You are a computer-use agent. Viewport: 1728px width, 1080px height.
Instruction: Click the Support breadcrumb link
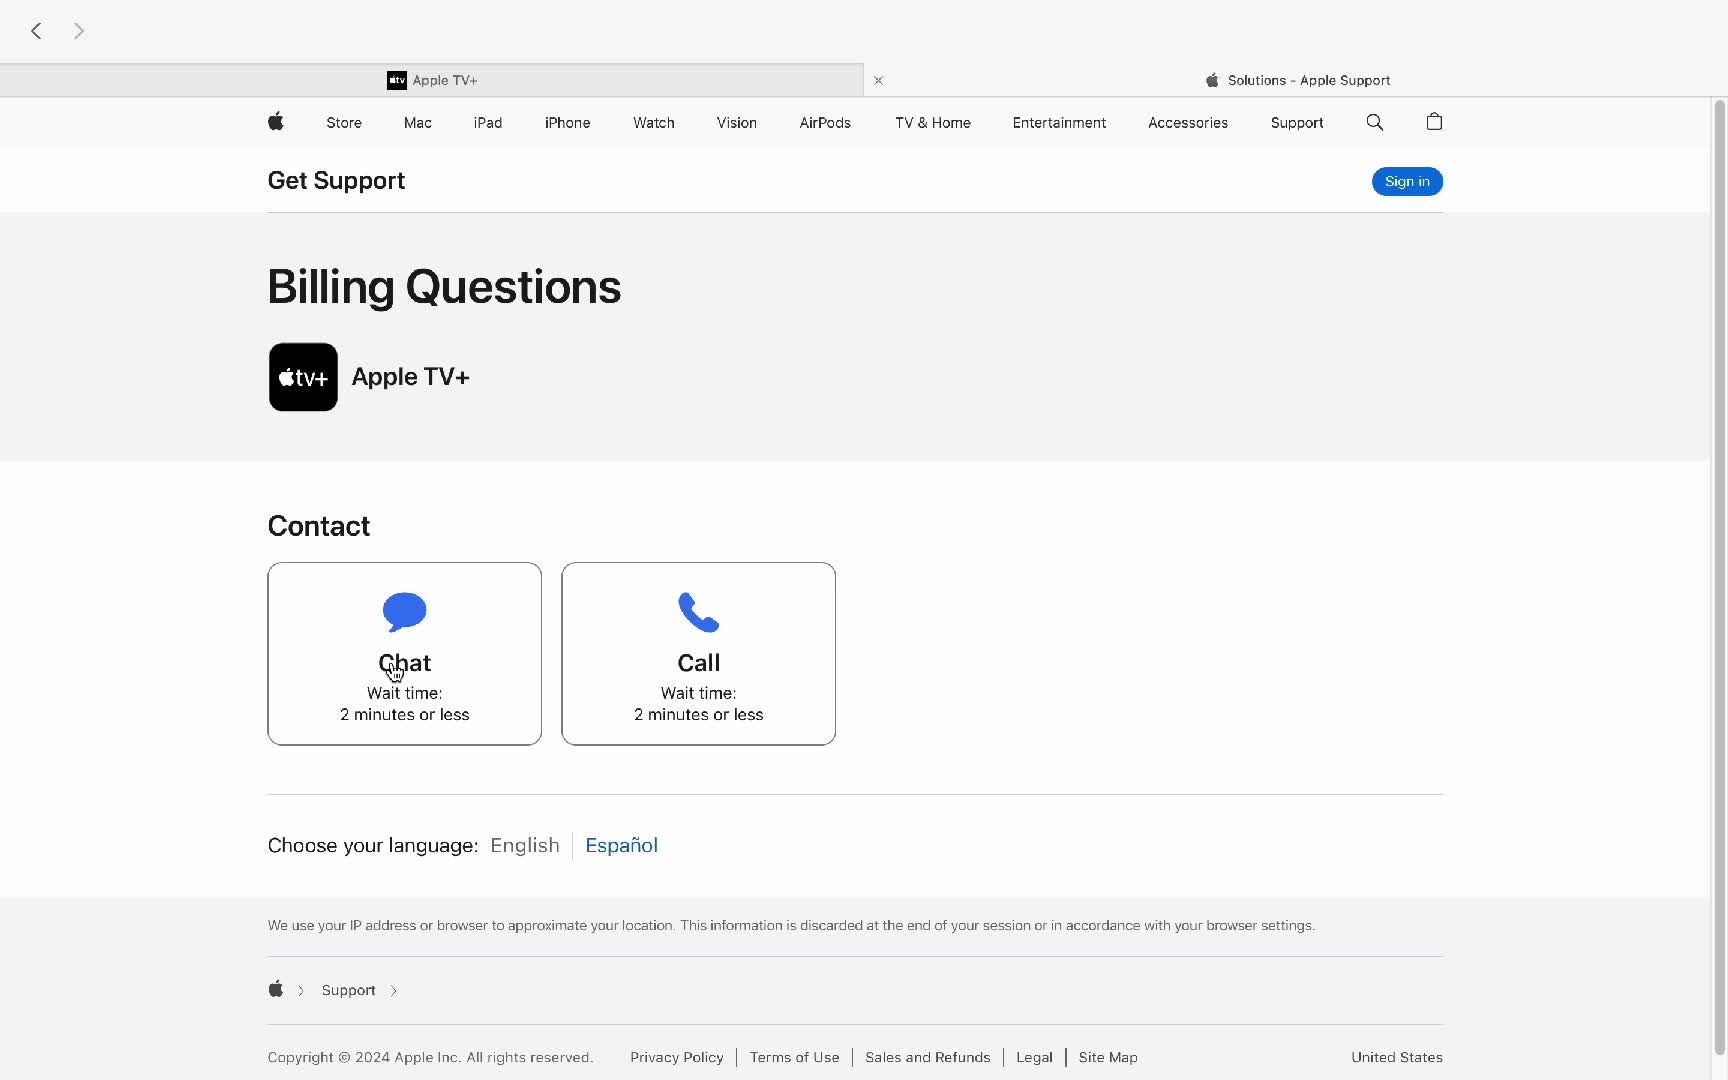coord(348,990)
